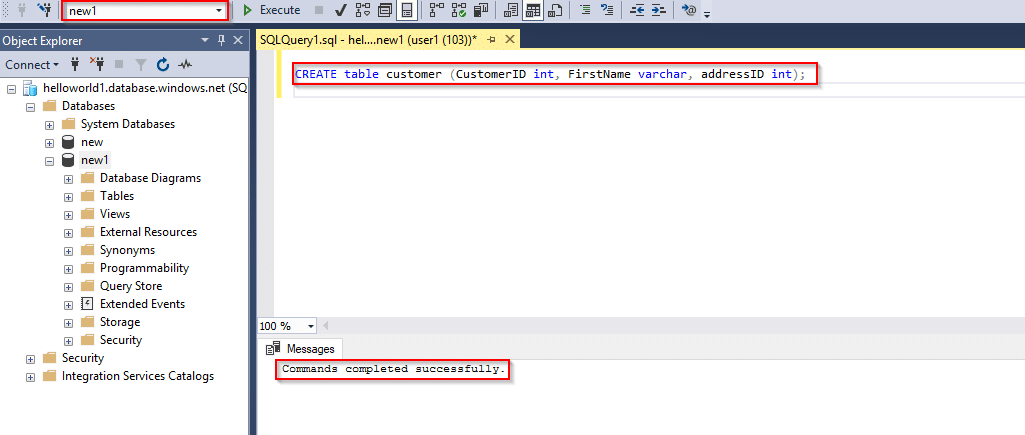Decrease the line indent
The image size is (1025, 435).
coord(637,10)
